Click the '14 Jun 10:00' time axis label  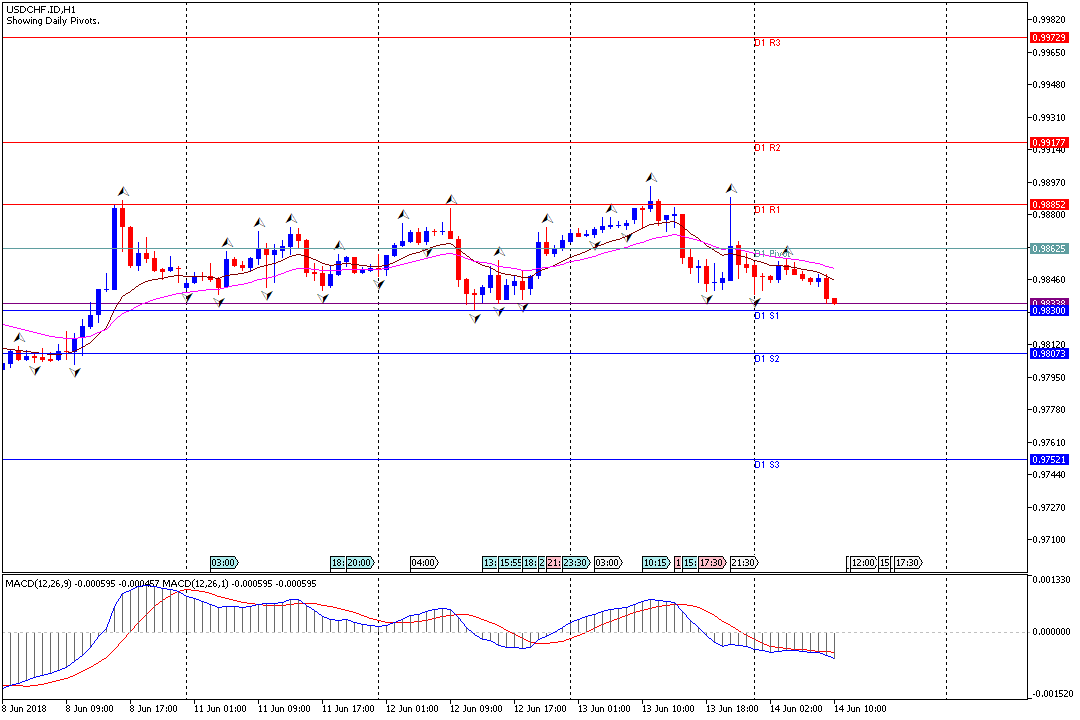[860, 708]
